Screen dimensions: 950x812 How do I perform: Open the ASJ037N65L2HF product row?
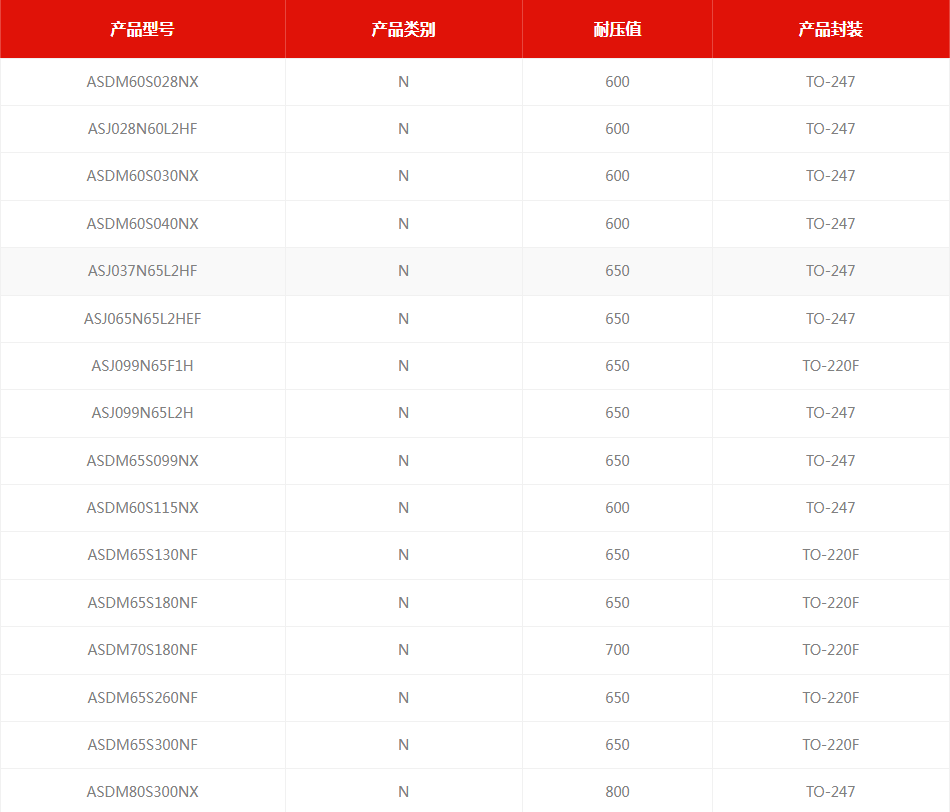click(142, 271)
